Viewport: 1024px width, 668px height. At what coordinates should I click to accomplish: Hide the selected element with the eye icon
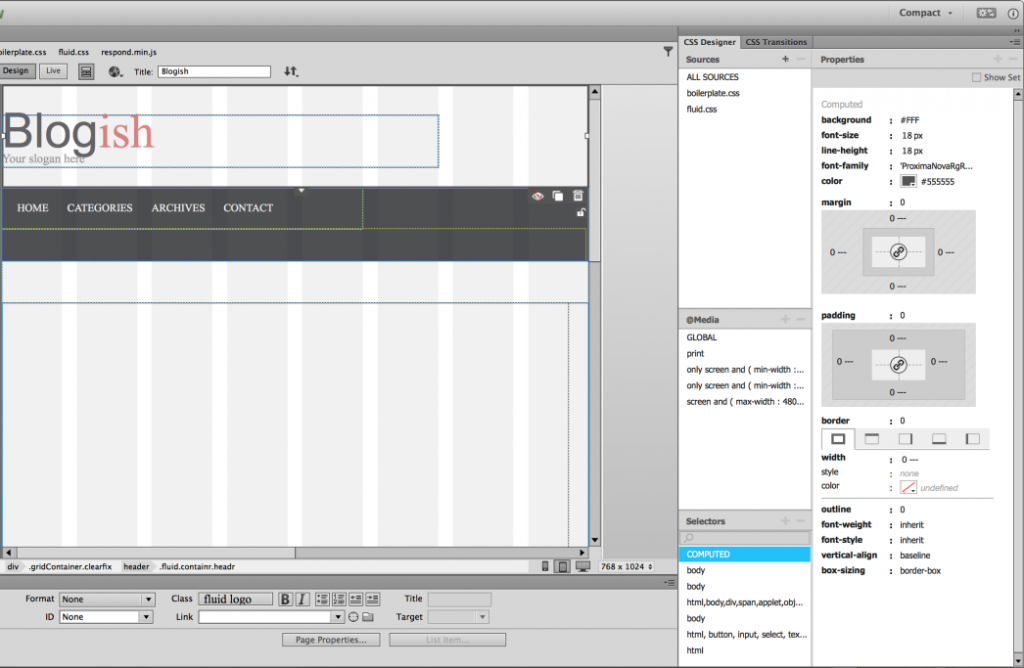(x=537, y=196)
